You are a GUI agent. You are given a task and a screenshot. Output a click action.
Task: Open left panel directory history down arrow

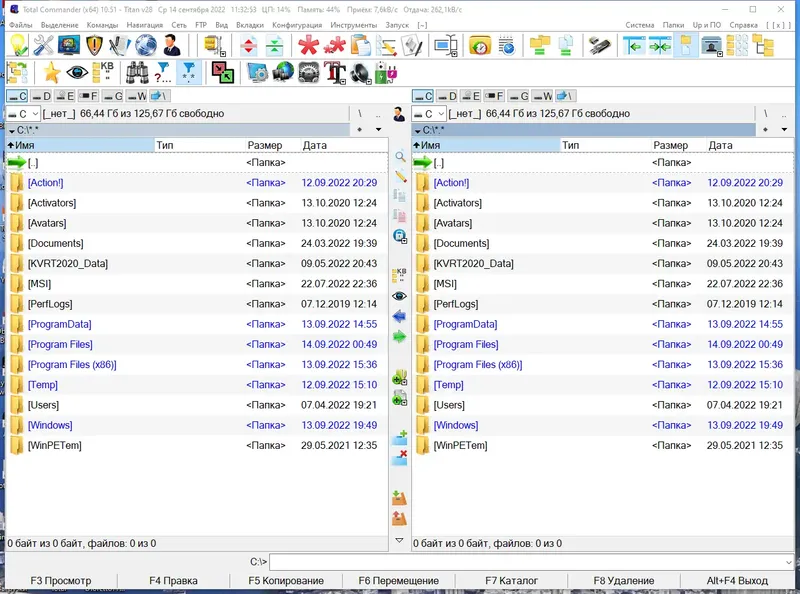click(379, 130)
